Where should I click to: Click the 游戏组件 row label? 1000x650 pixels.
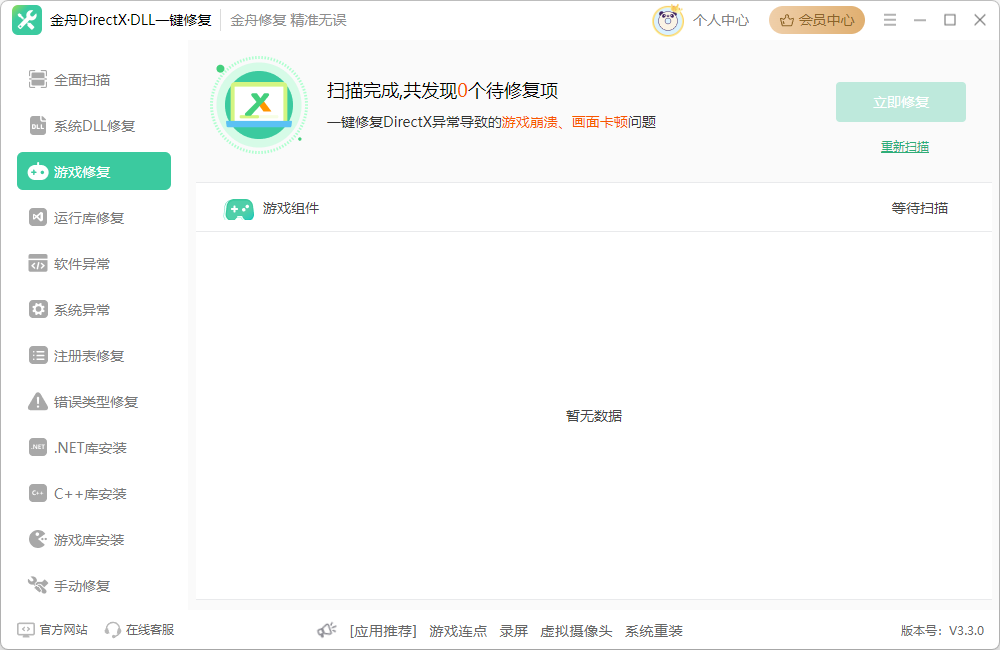[291, 208]
